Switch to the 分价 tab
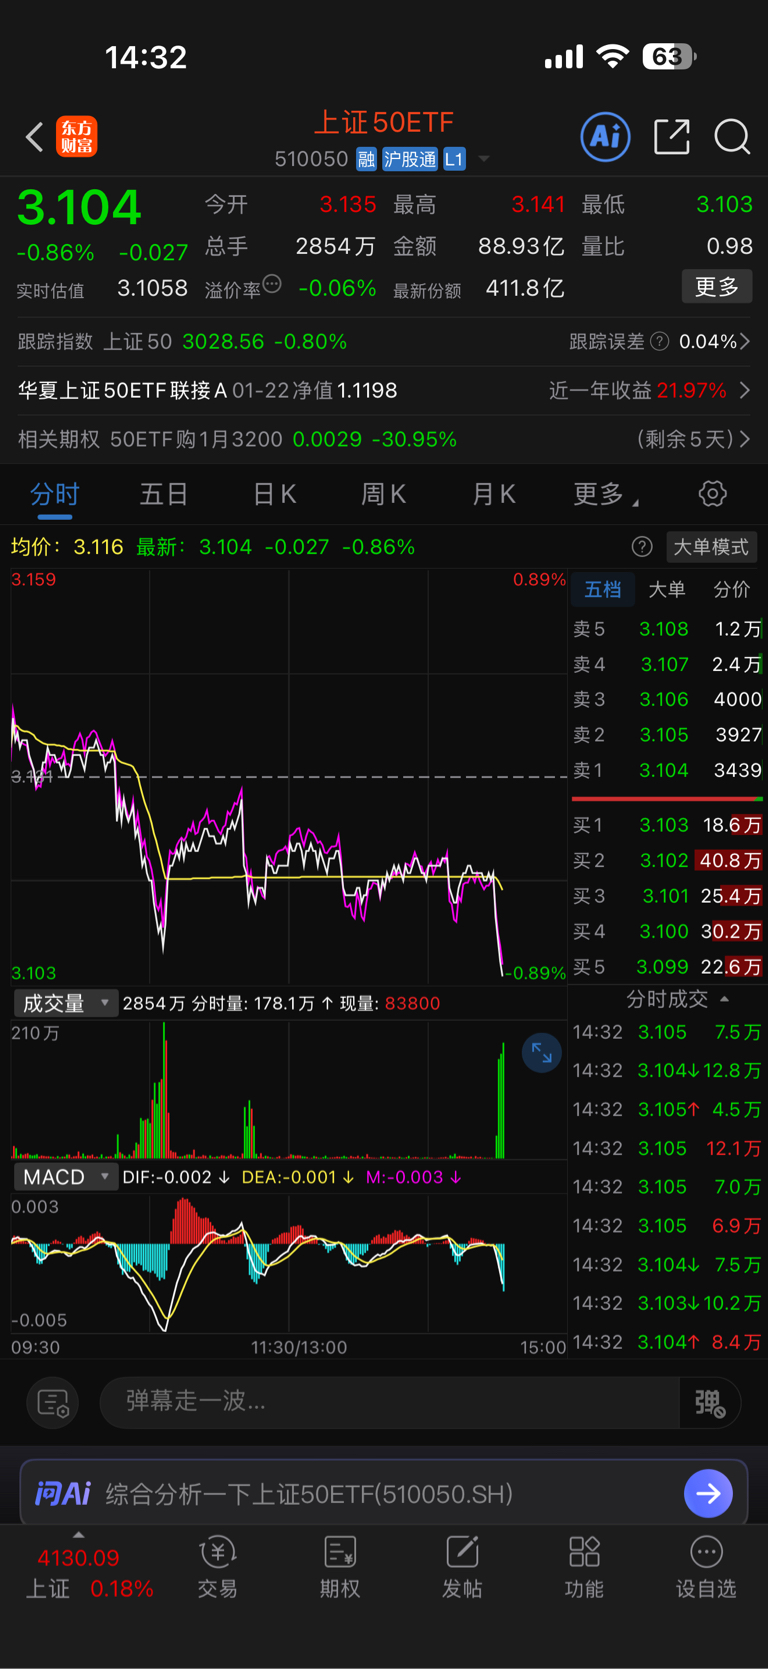 [731, 590]
